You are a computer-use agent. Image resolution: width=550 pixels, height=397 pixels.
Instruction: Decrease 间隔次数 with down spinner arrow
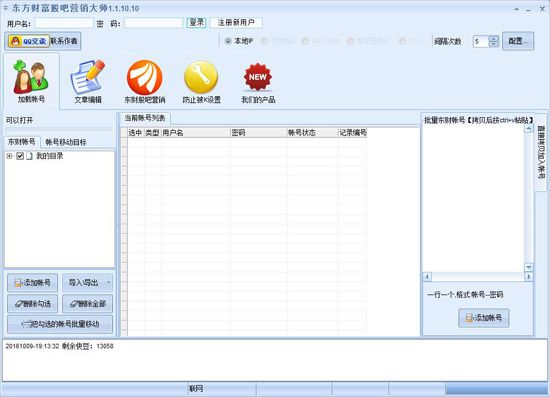click(x=494, y=44)
